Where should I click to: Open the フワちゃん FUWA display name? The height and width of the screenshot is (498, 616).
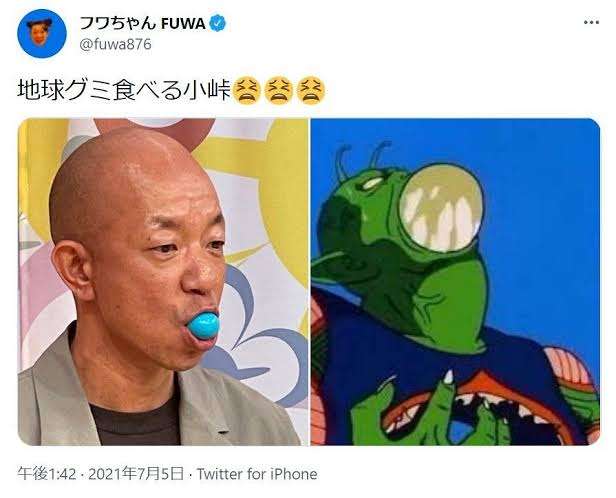coord(143,24)
